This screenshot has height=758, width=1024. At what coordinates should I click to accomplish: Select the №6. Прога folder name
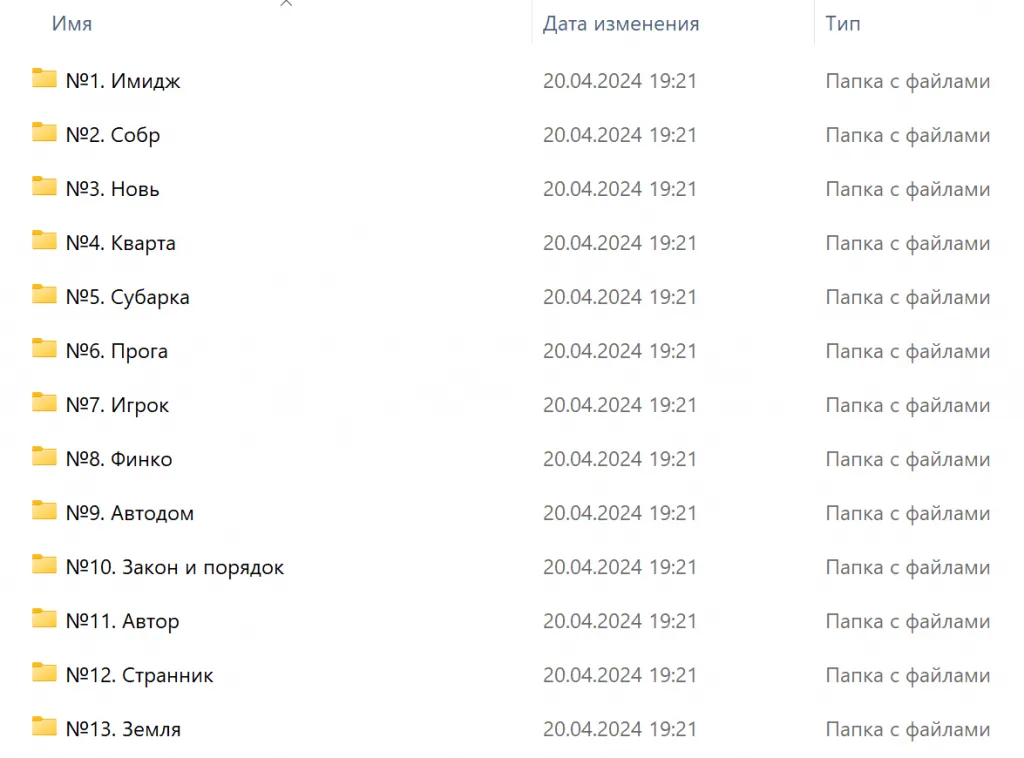(x=116, y=351)
